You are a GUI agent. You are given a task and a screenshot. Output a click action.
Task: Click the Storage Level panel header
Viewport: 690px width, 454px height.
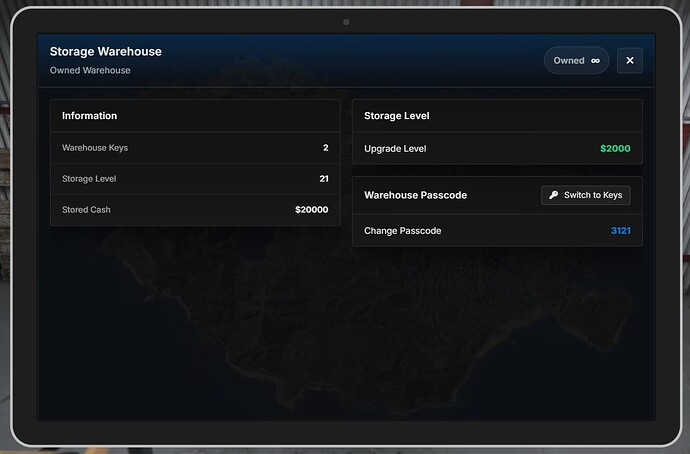[x=497, y=116]
